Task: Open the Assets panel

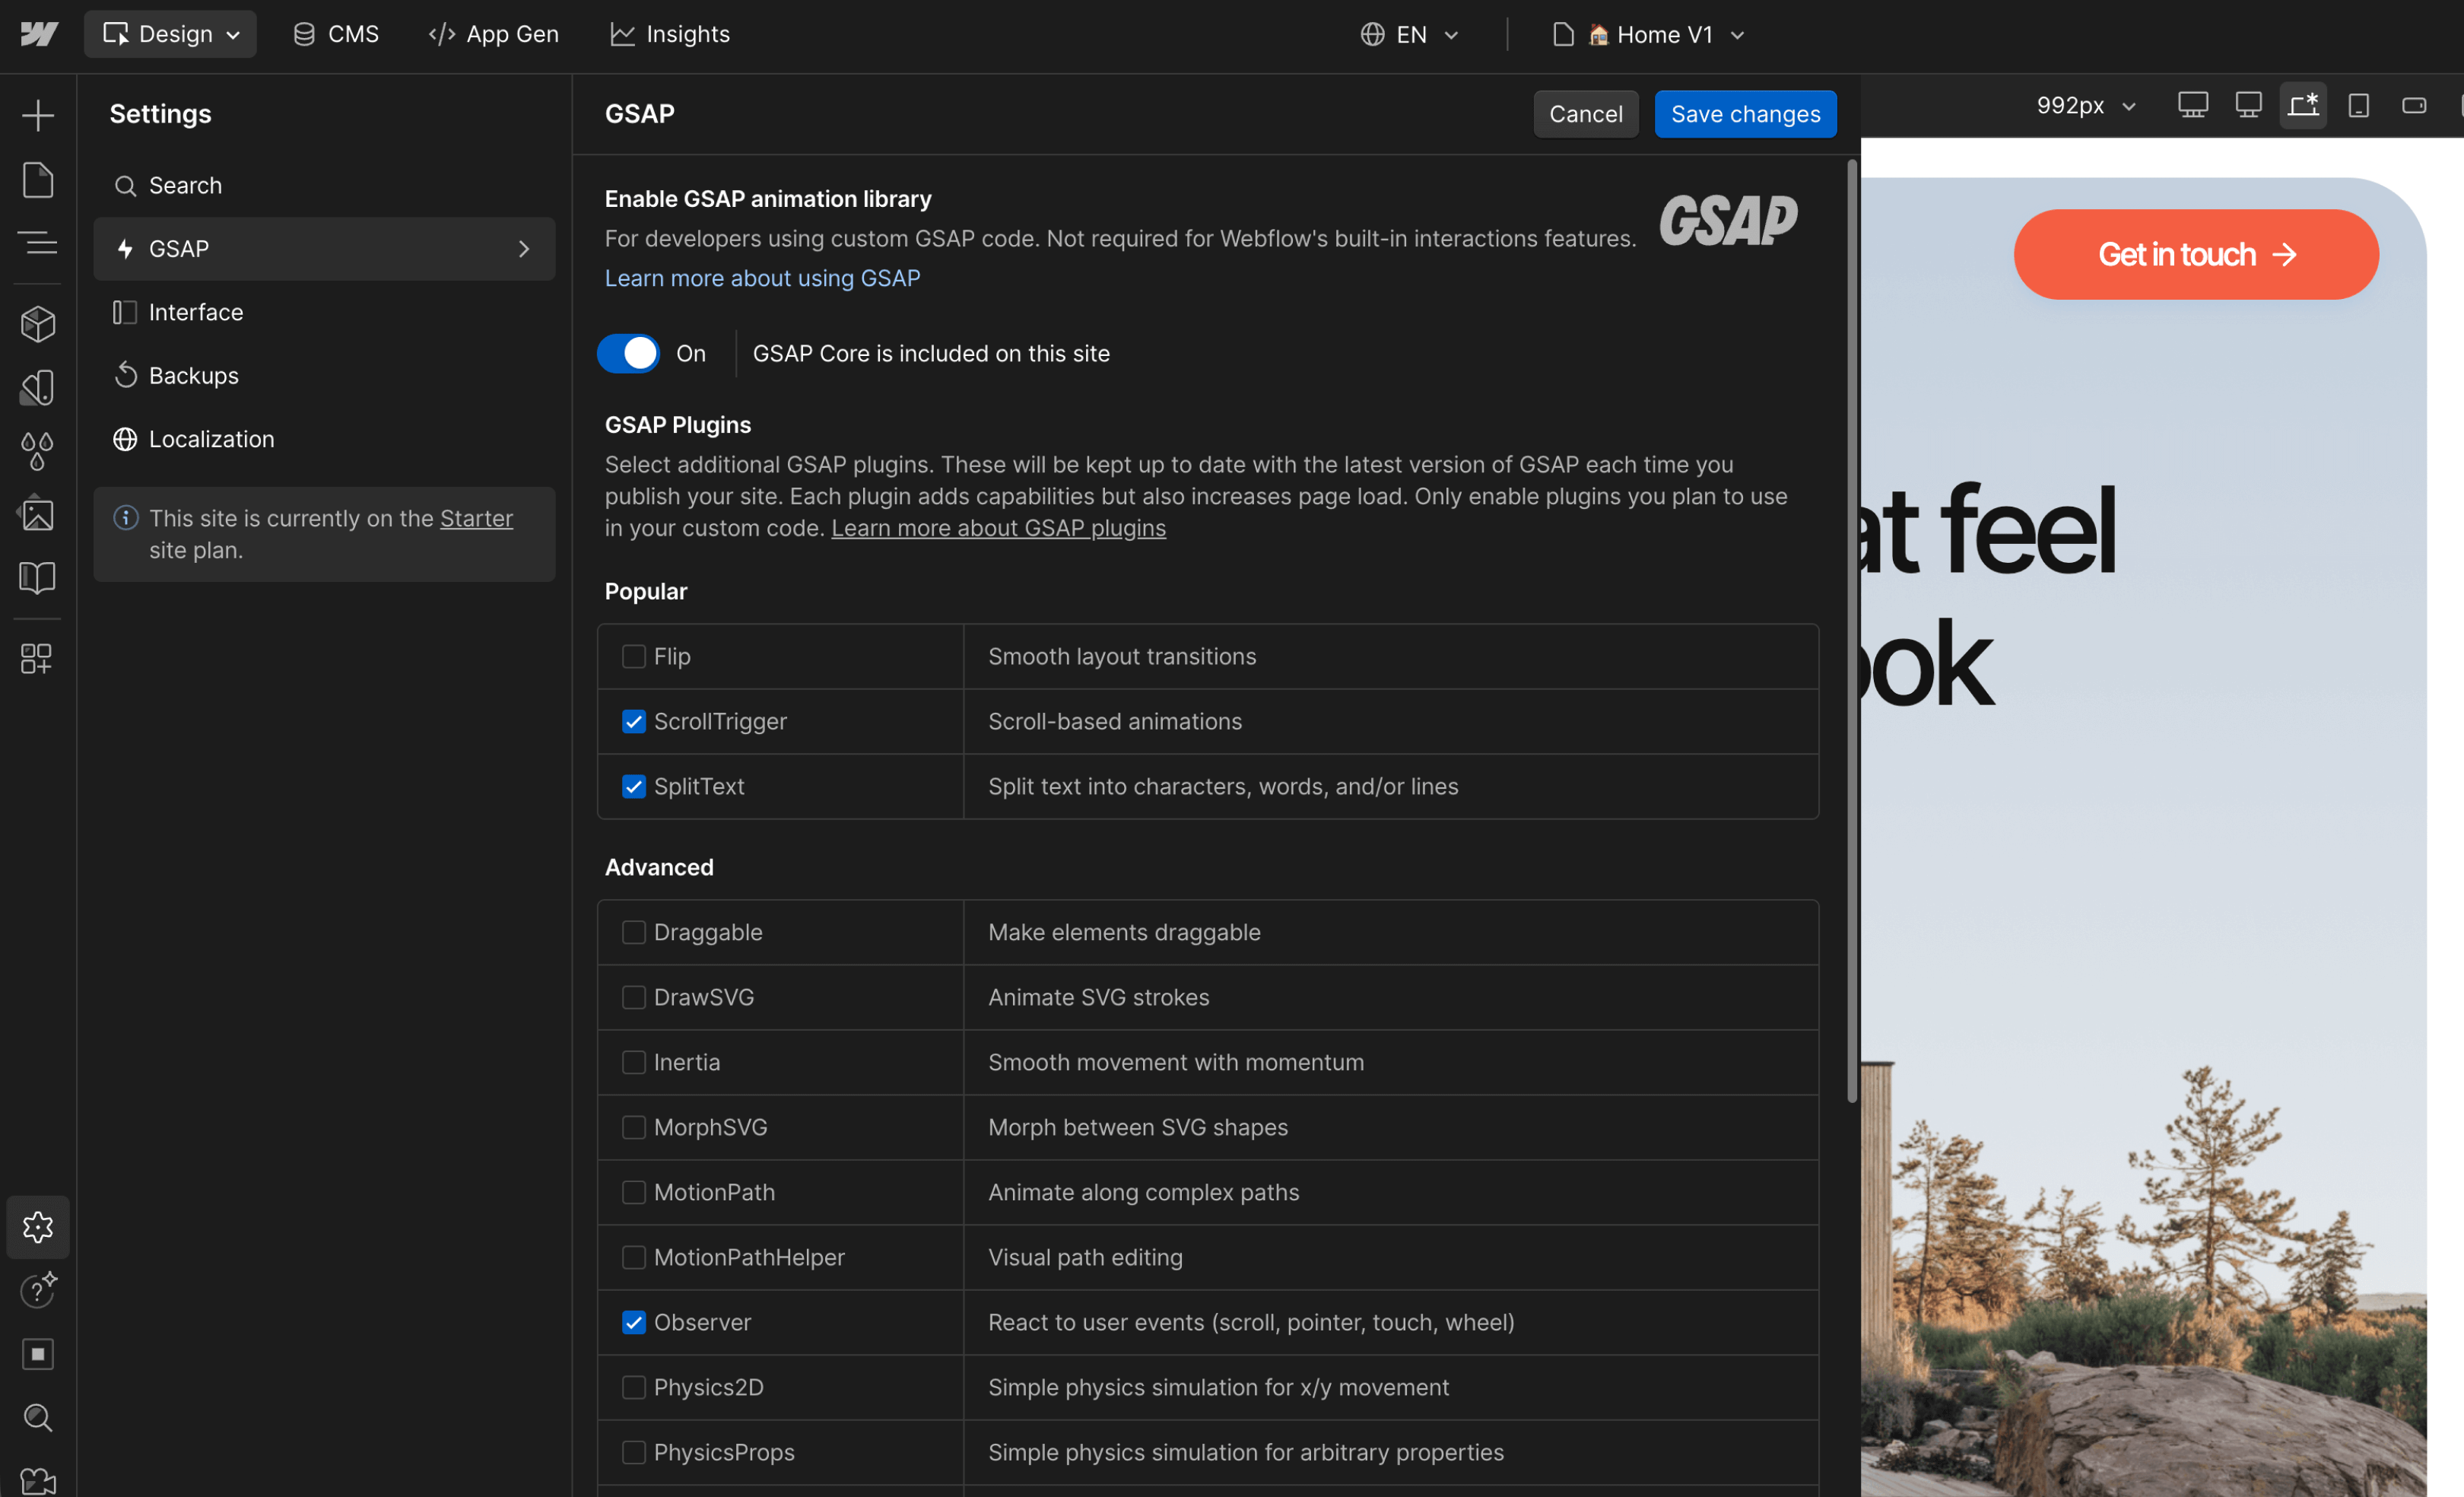Action: pyautogui.click(x=37, y=514)
